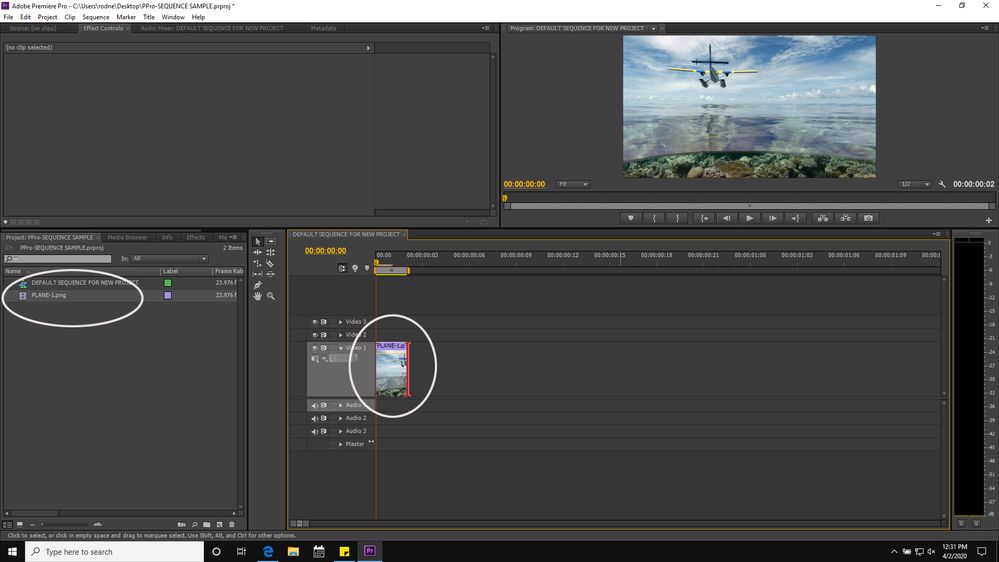Open the Sequence menu

[96, 17]
